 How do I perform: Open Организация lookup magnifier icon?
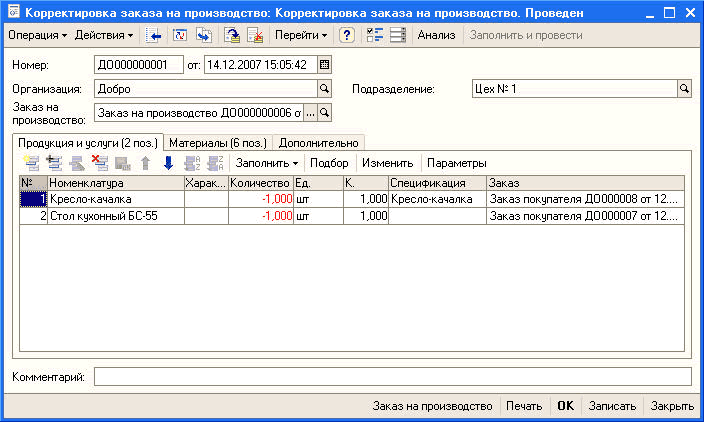click(x=325, y=89)
